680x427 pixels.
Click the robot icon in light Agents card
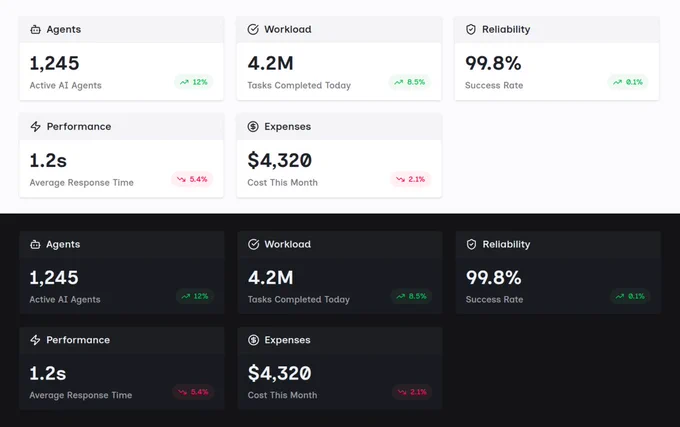(x=36, y=29)
